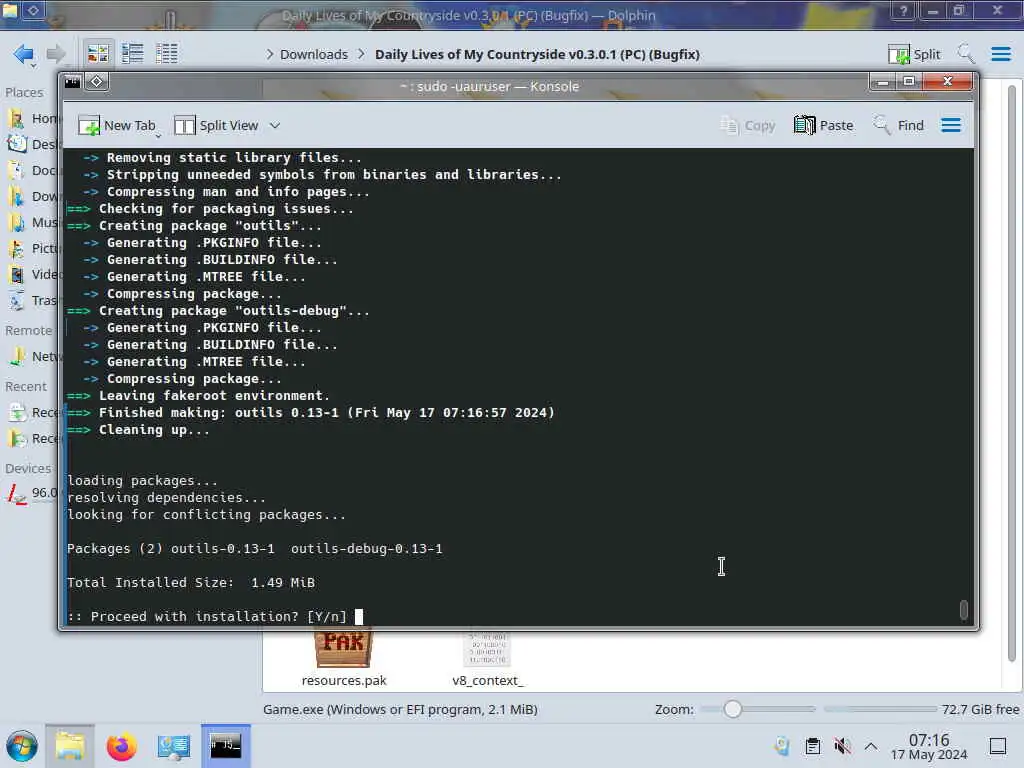Go back in Dolphin using back arrow
Viewport: 1024px width, 768px height.
coord(24,54)
